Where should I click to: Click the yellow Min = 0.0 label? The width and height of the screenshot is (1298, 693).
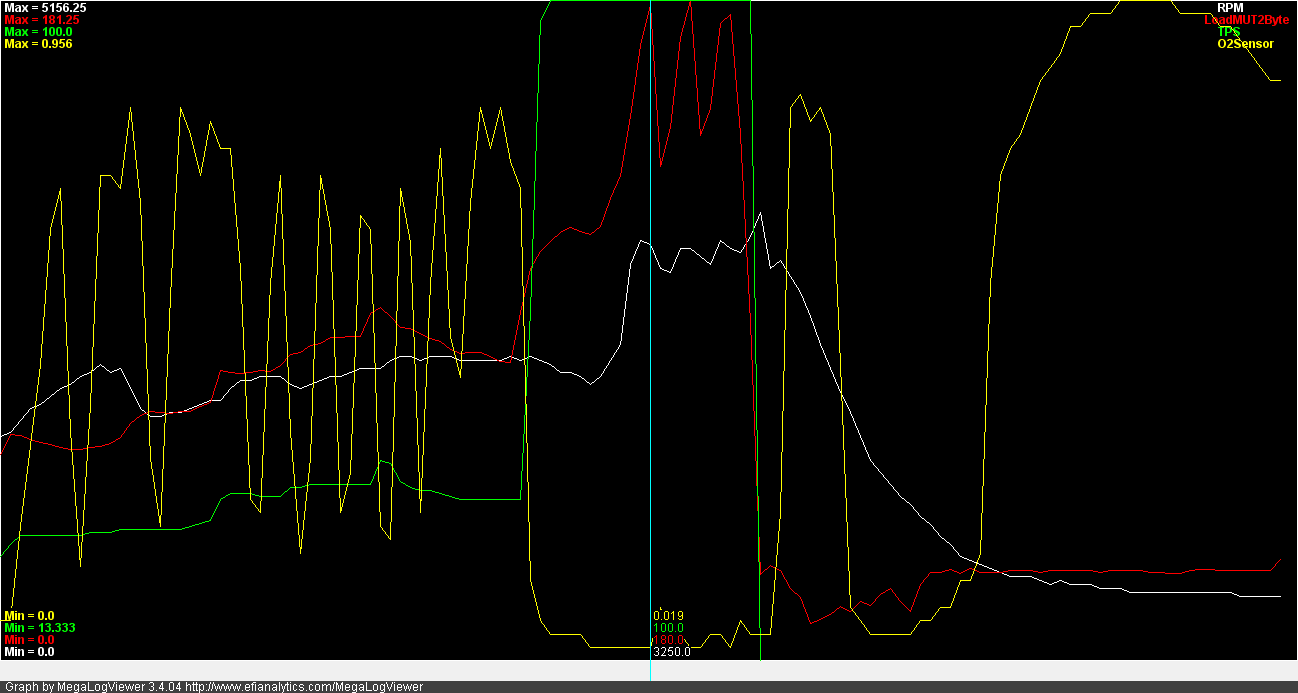click(x=29, y=616)
